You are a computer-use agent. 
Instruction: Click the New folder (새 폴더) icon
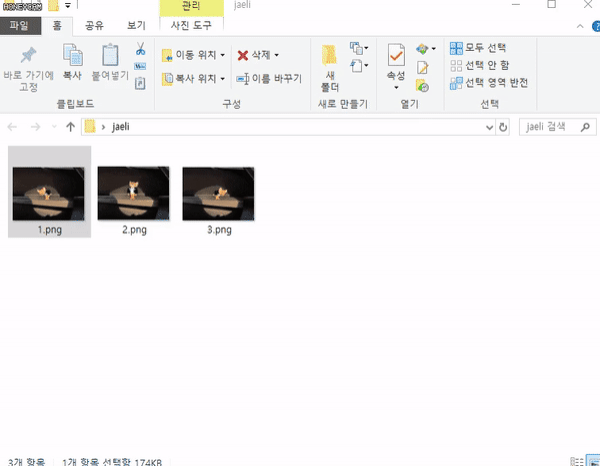[329, 56]
